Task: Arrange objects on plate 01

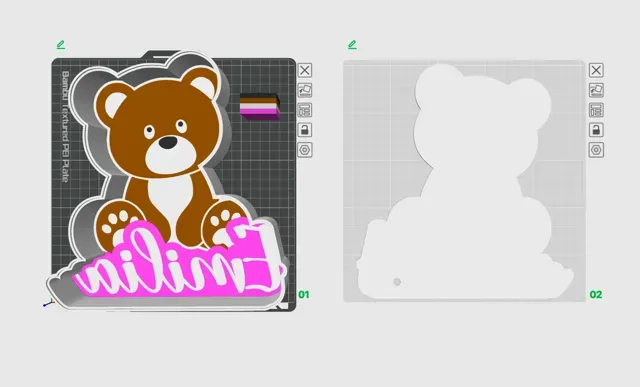Action: [x=305, y=110]
